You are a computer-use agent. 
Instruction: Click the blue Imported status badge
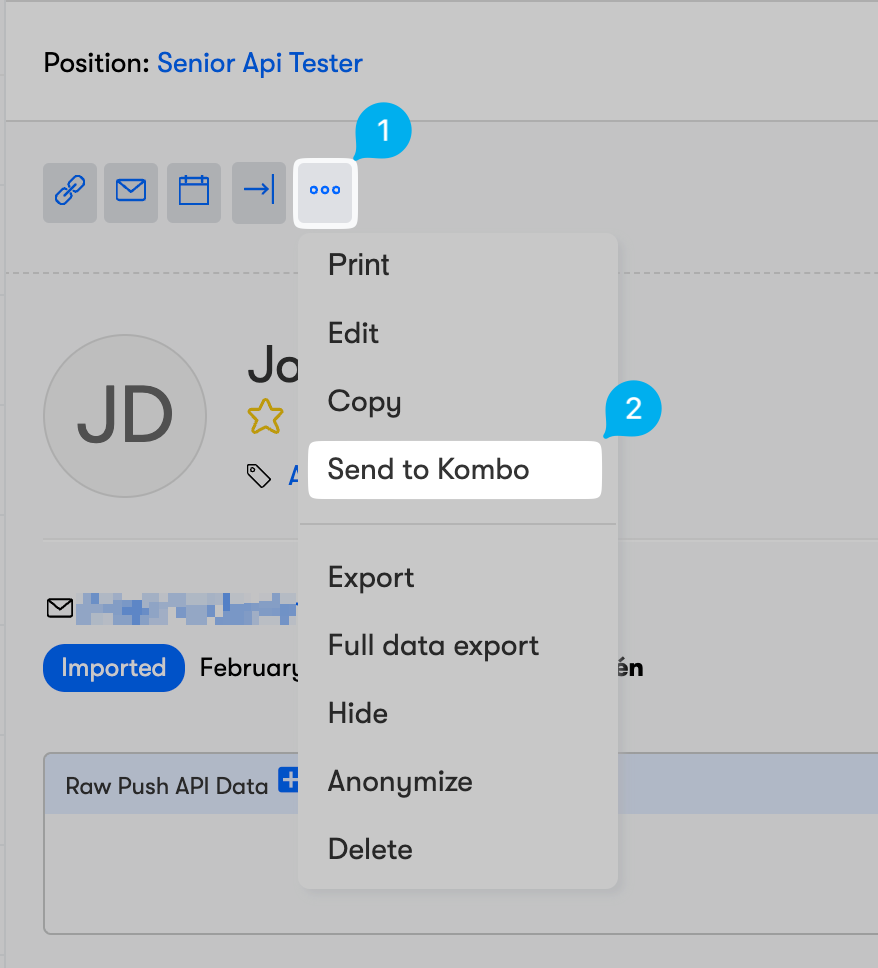[x=113, y=668]
